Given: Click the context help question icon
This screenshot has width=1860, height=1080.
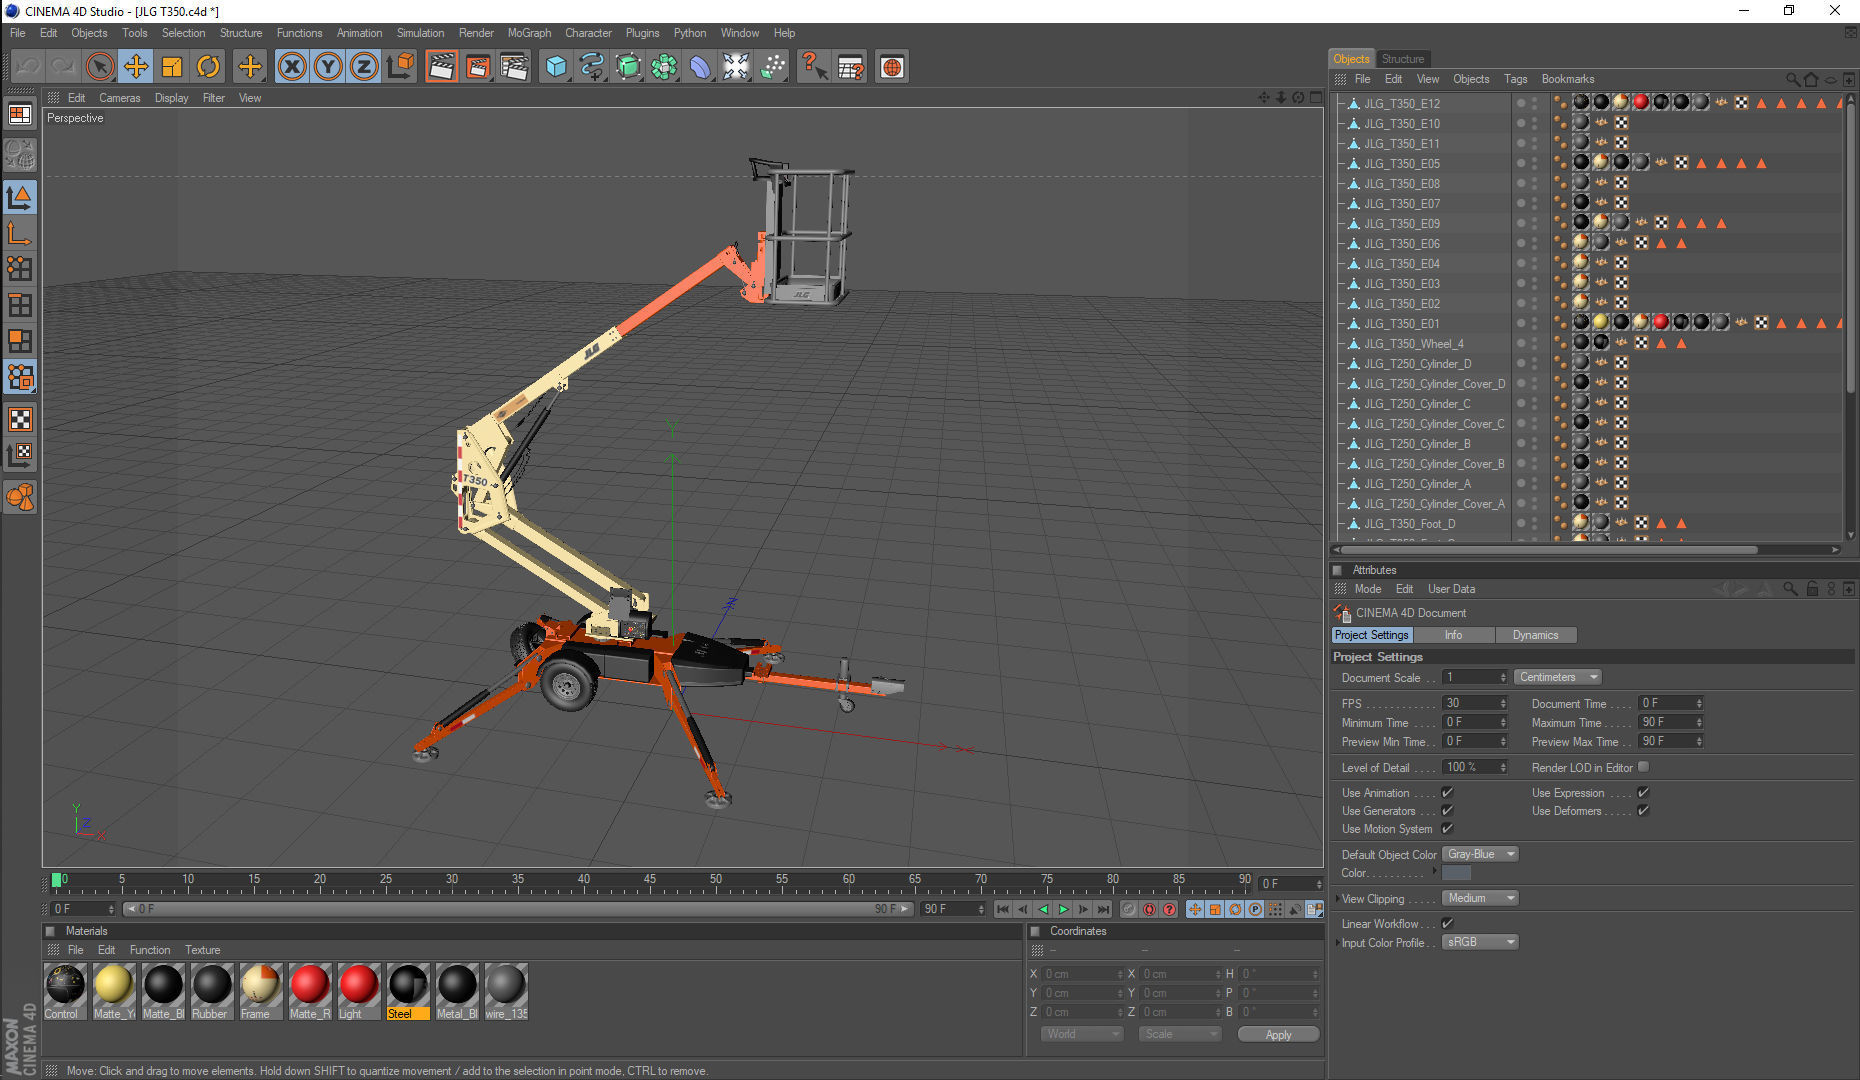Looking at the screenshot, I should pyautogui.click(x=814, y=67).
